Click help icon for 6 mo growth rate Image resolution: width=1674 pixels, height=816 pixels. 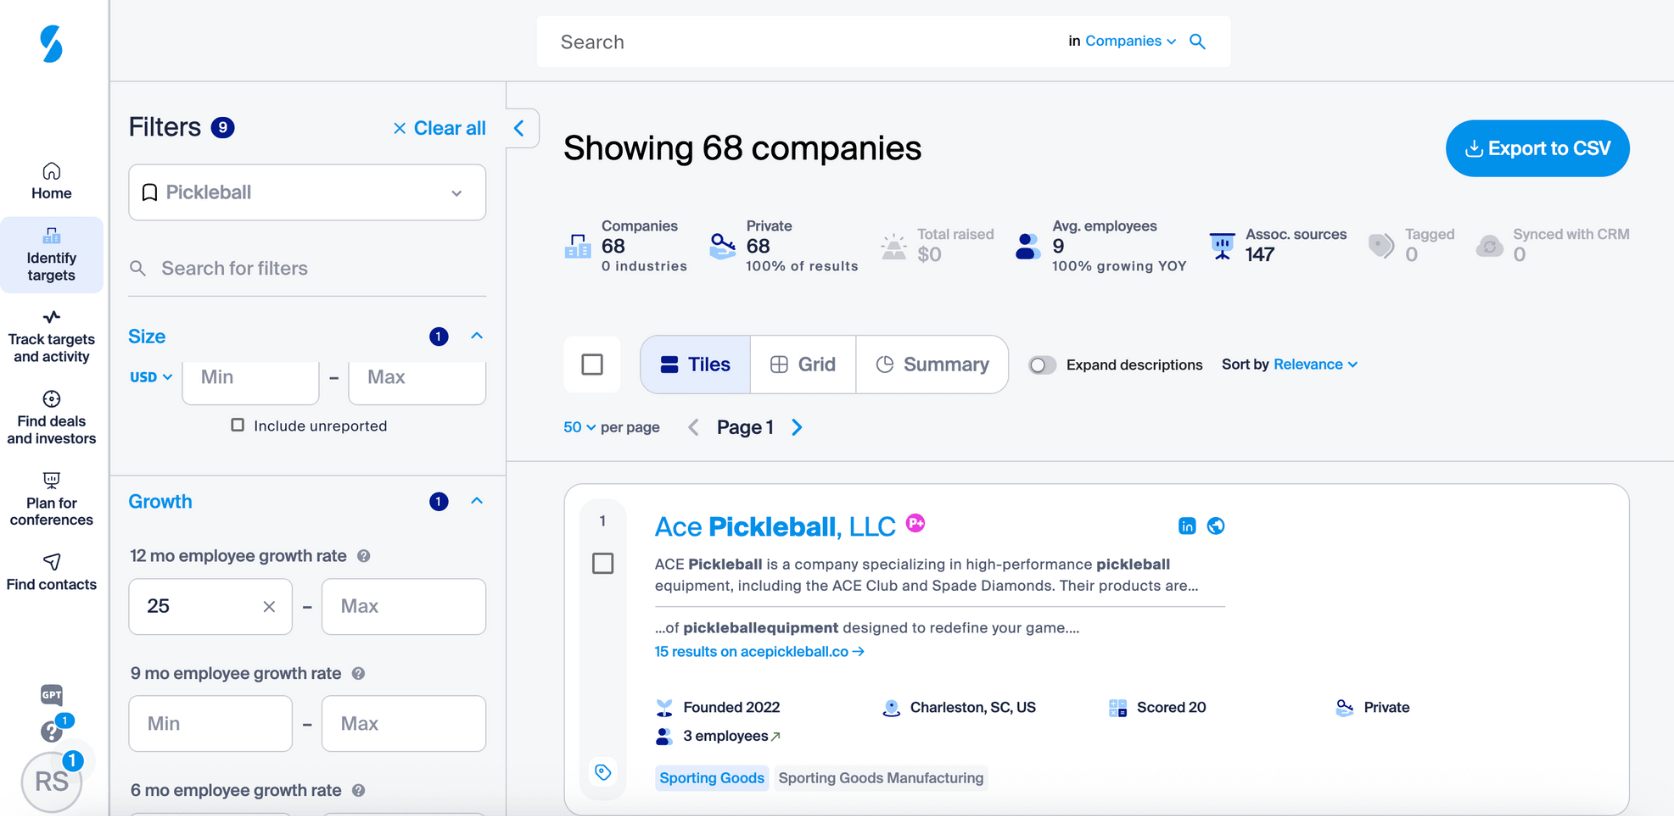coord(358,791)
